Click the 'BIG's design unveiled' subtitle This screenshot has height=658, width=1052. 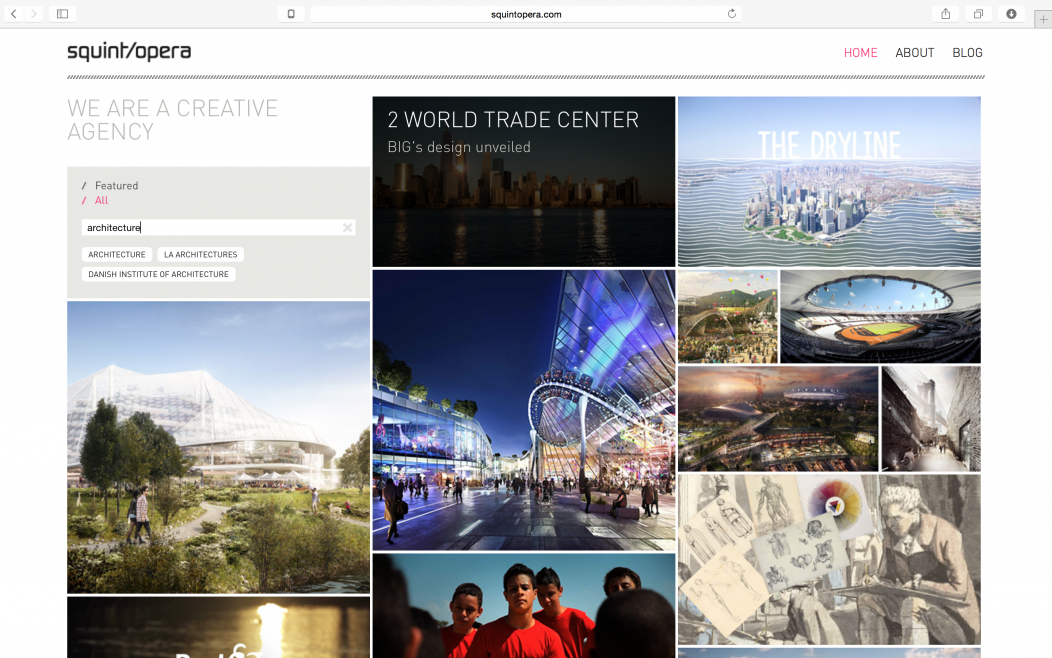459,147
